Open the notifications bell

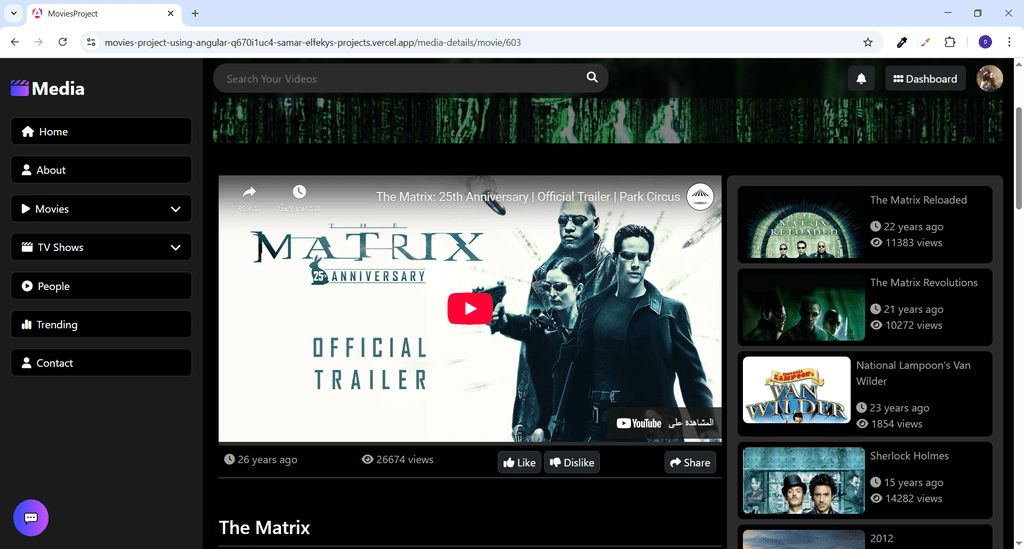coord(861,79)
